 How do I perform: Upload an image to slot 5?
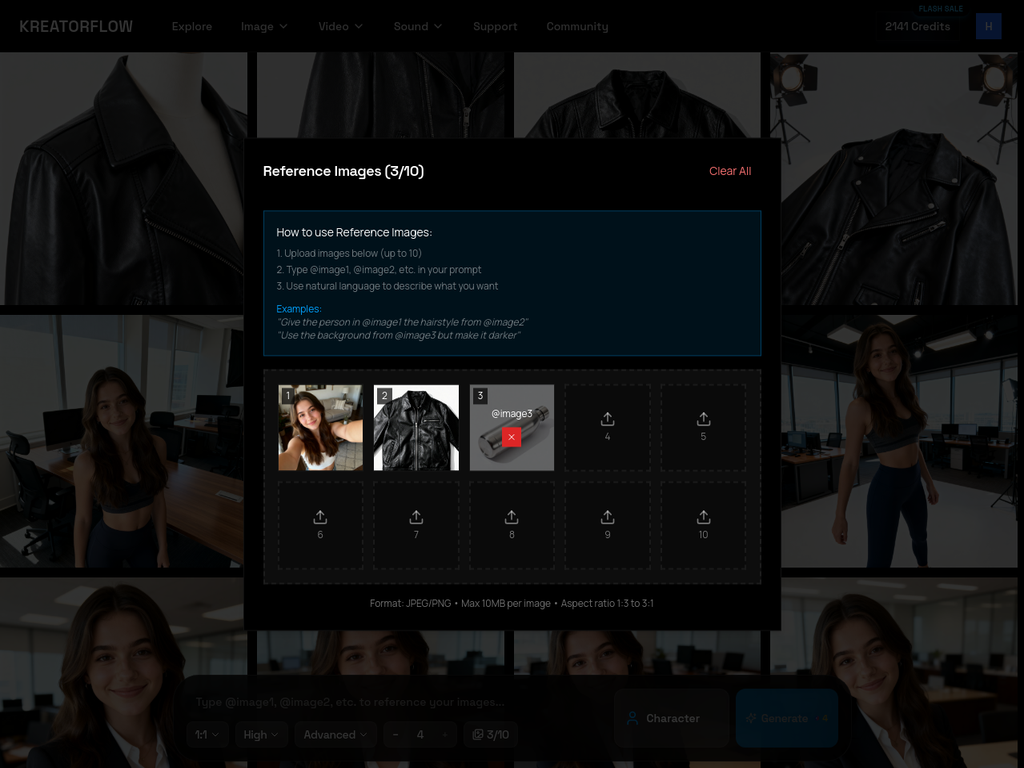click(x=703, y=427)
